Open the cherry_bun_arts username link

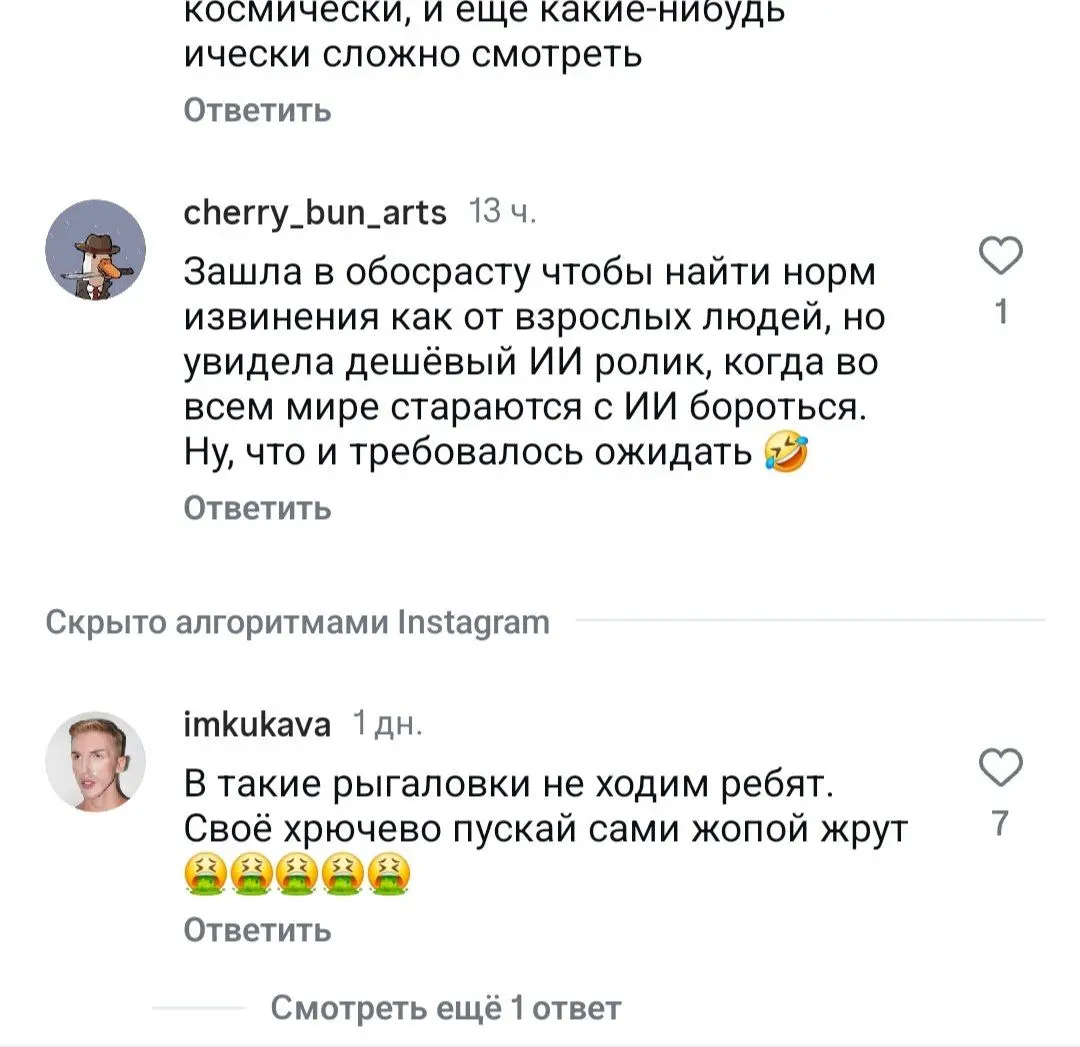pyautogui.click(x=314, y=212)
